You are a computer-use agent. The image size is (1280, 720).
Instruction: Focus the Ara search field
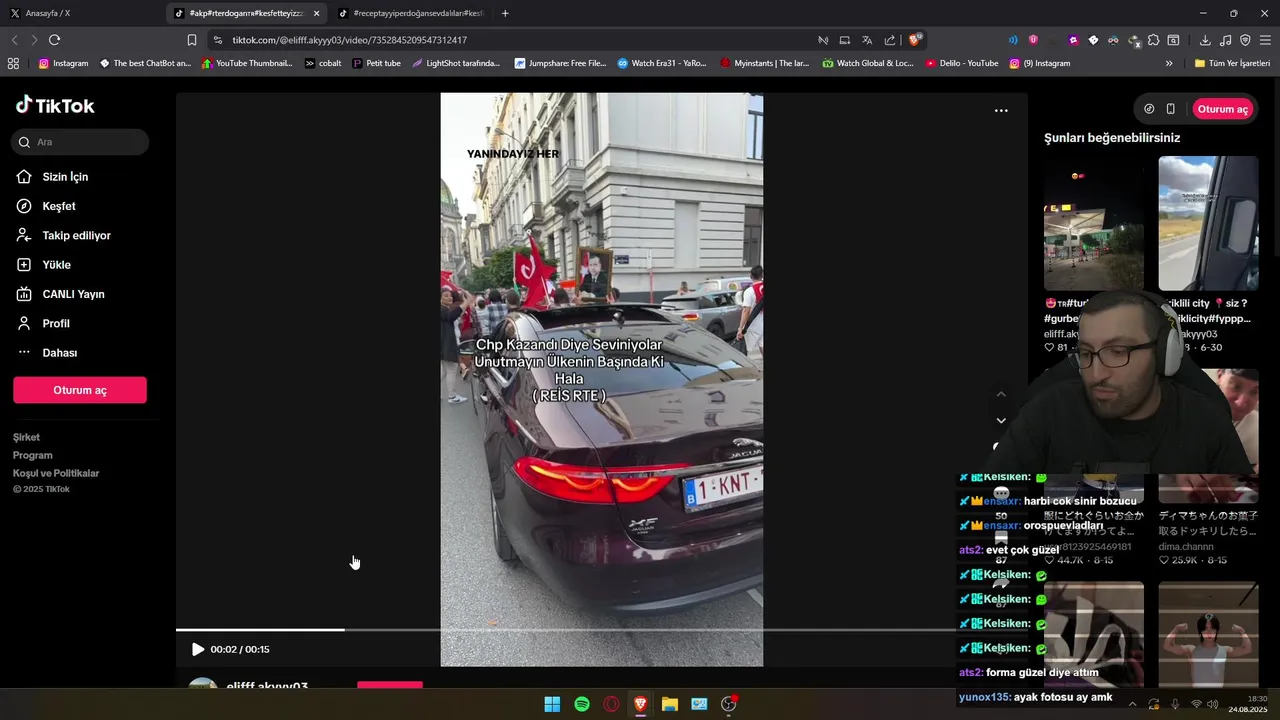click(80, 142)
